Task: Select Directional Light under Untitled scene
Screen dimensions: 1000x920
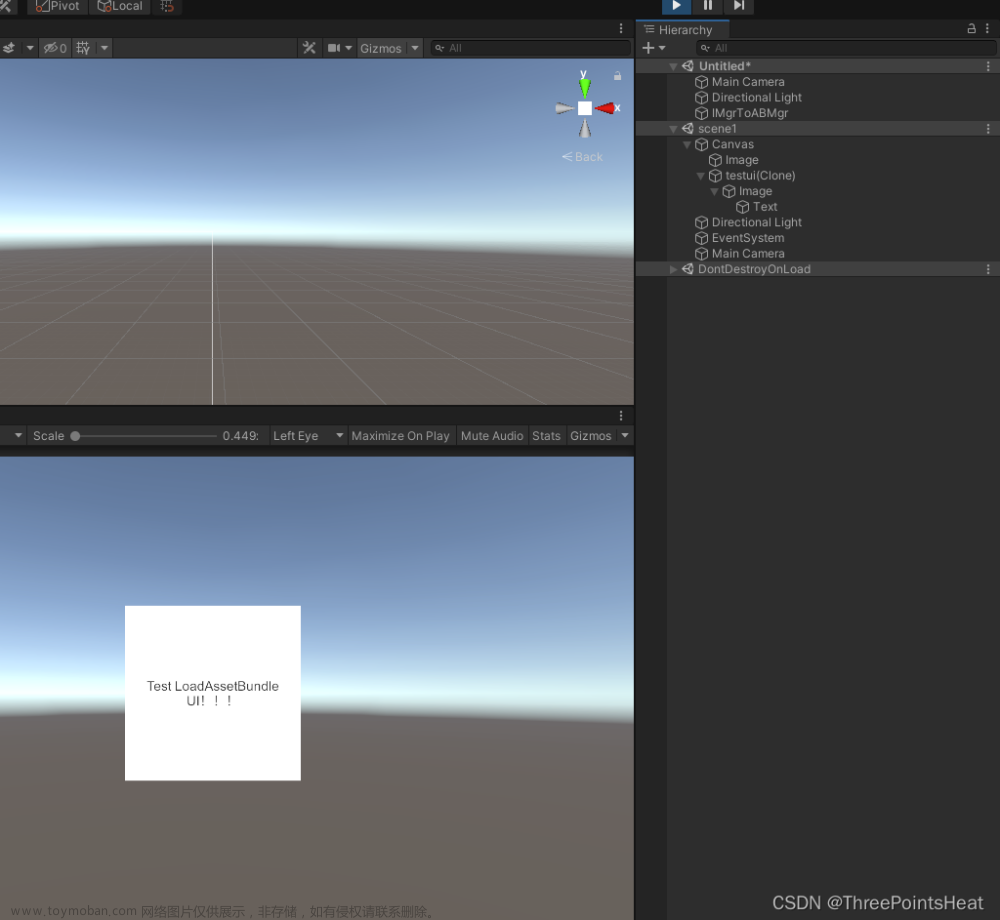Action: [756, 98]
